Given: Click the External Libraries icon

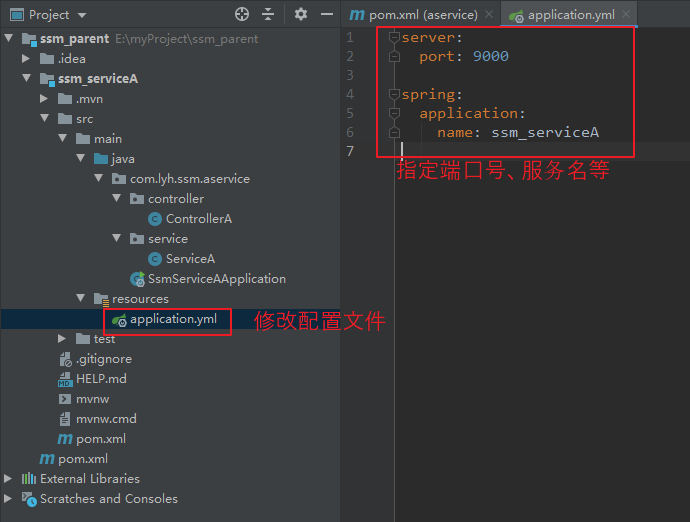Looking at the screenshot, I should 29,478.
